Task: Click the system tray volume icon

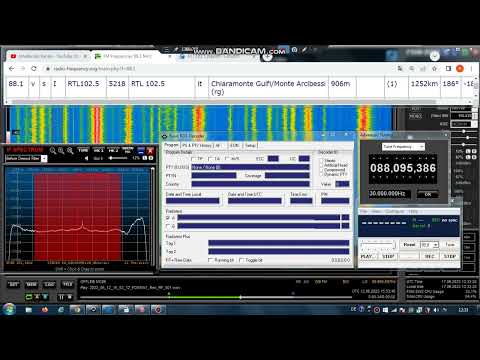Action: [x=436, y=310]
